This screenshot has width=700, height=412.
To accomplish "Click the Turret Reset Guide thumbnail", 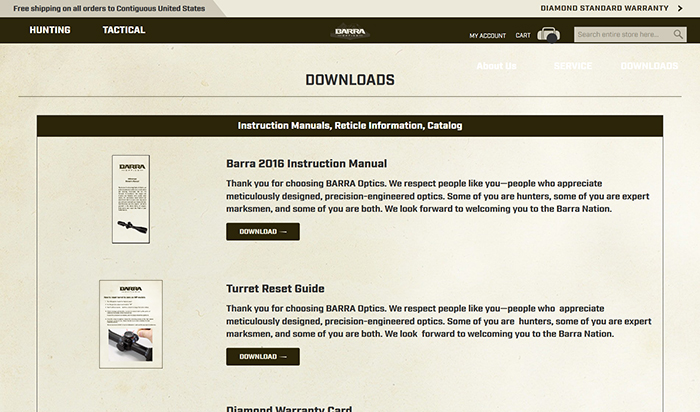I will tap(131, 324).
